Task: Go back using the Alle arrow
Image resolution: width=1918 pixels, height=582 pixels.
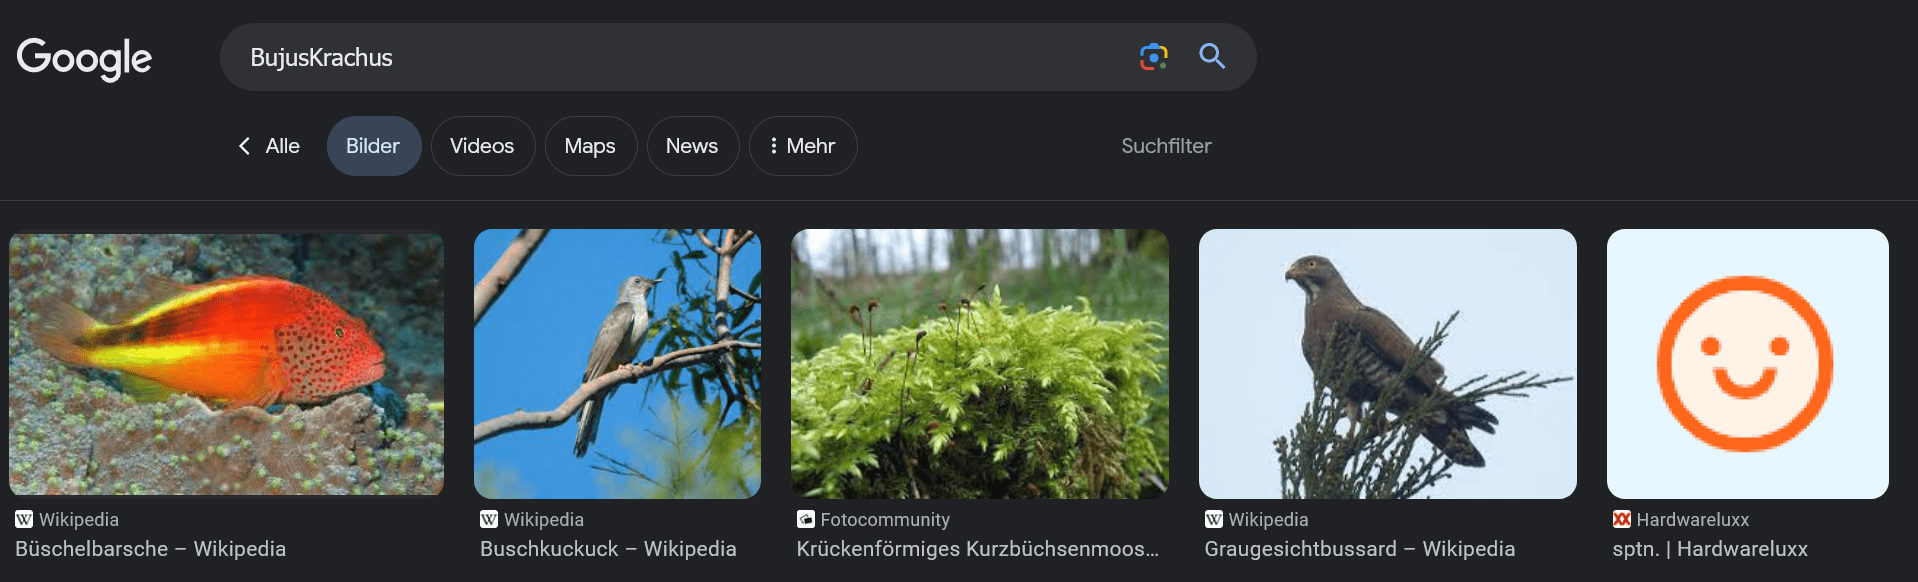Action: [245, 146]
